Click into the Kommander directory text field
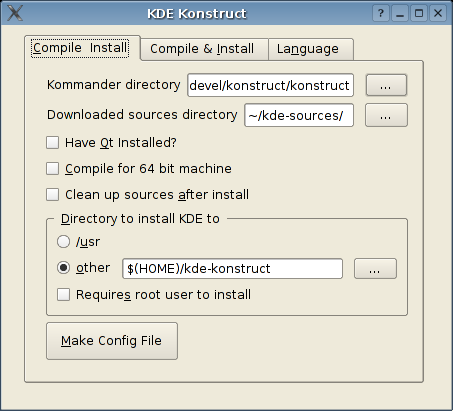 pyautogui.click(x=270, y=85)
